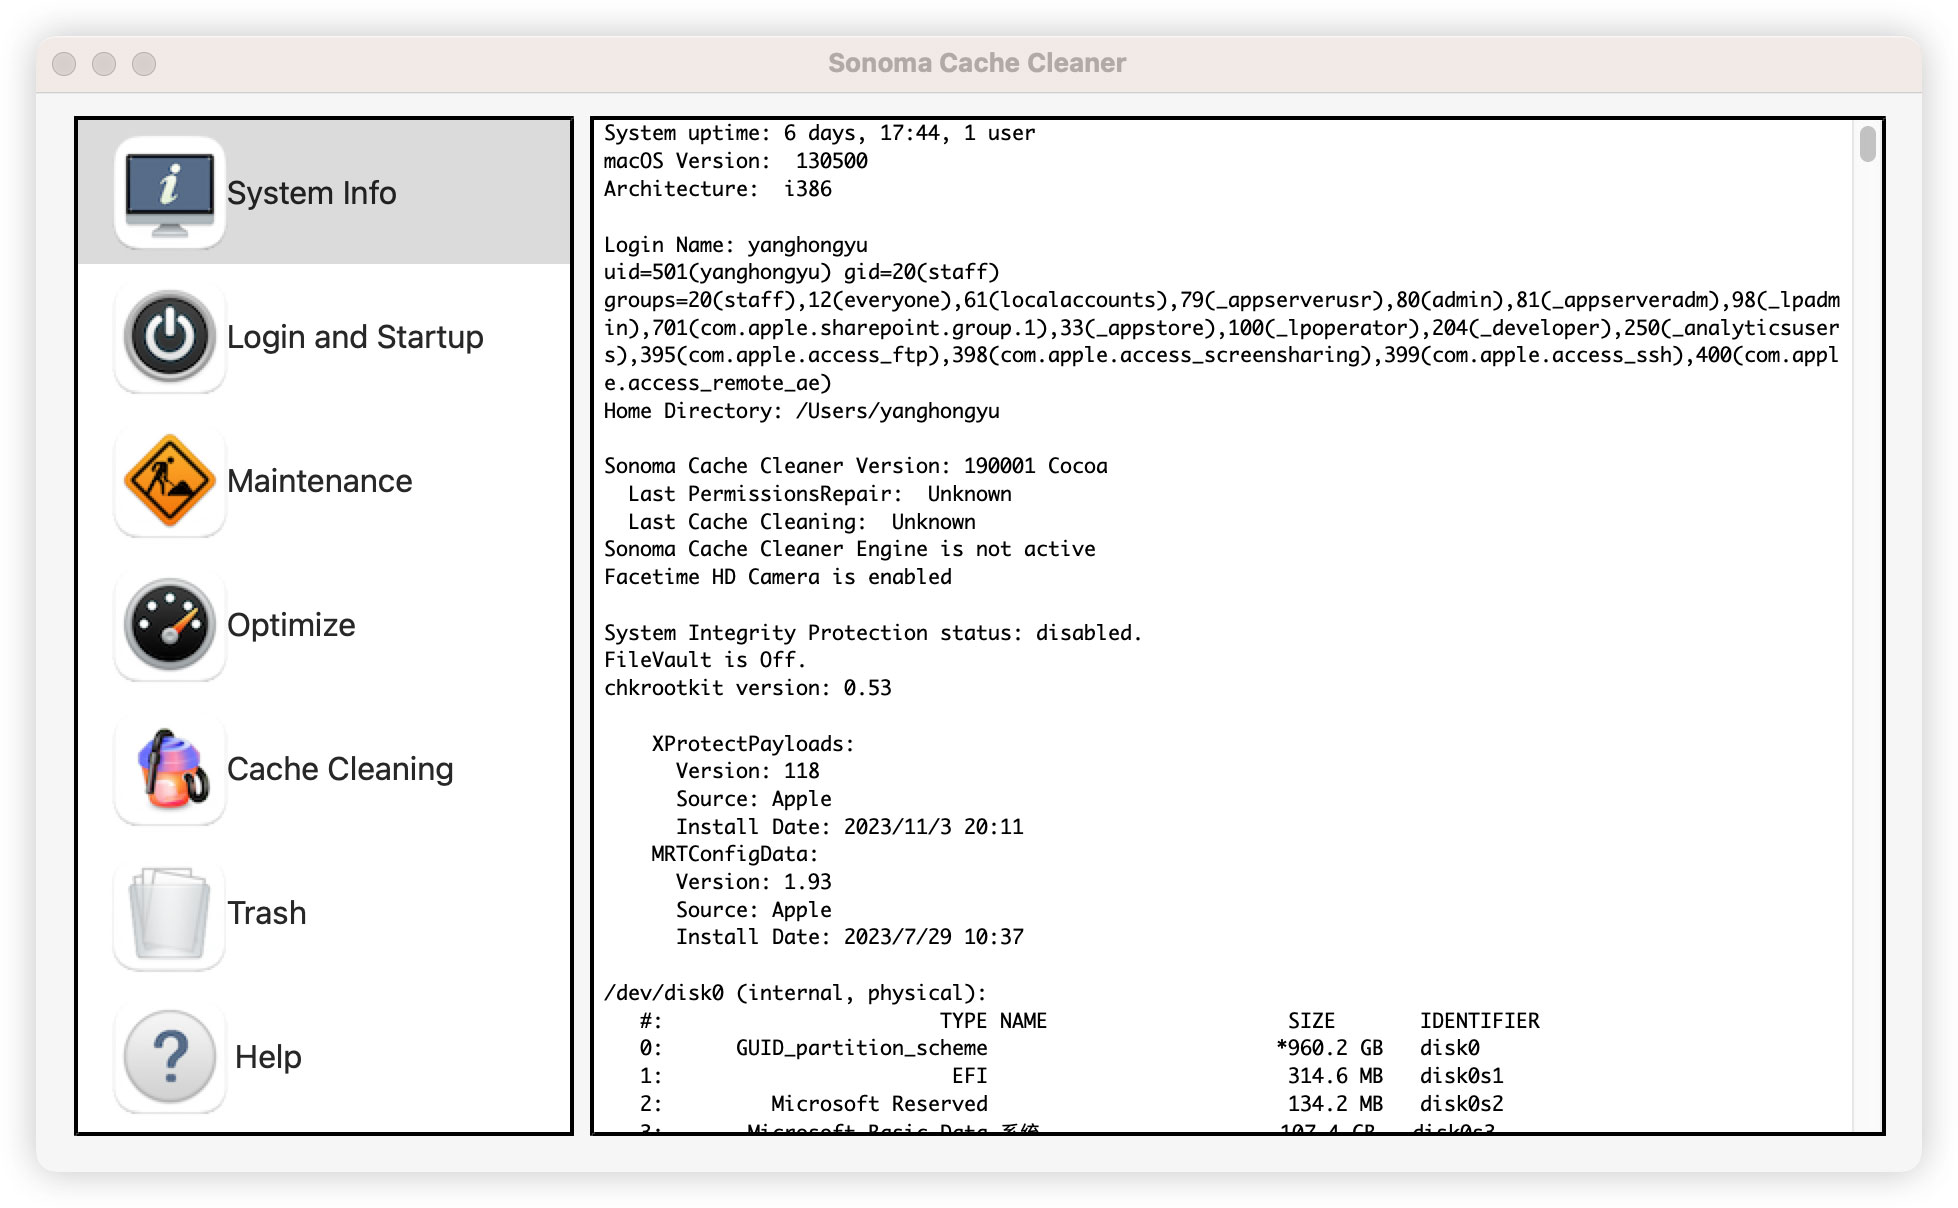The height and width of the screenshot is (1208, 1958).
Task: Click 'Install Date: 2023/11/3 20:11'
Action: (850, 827)
